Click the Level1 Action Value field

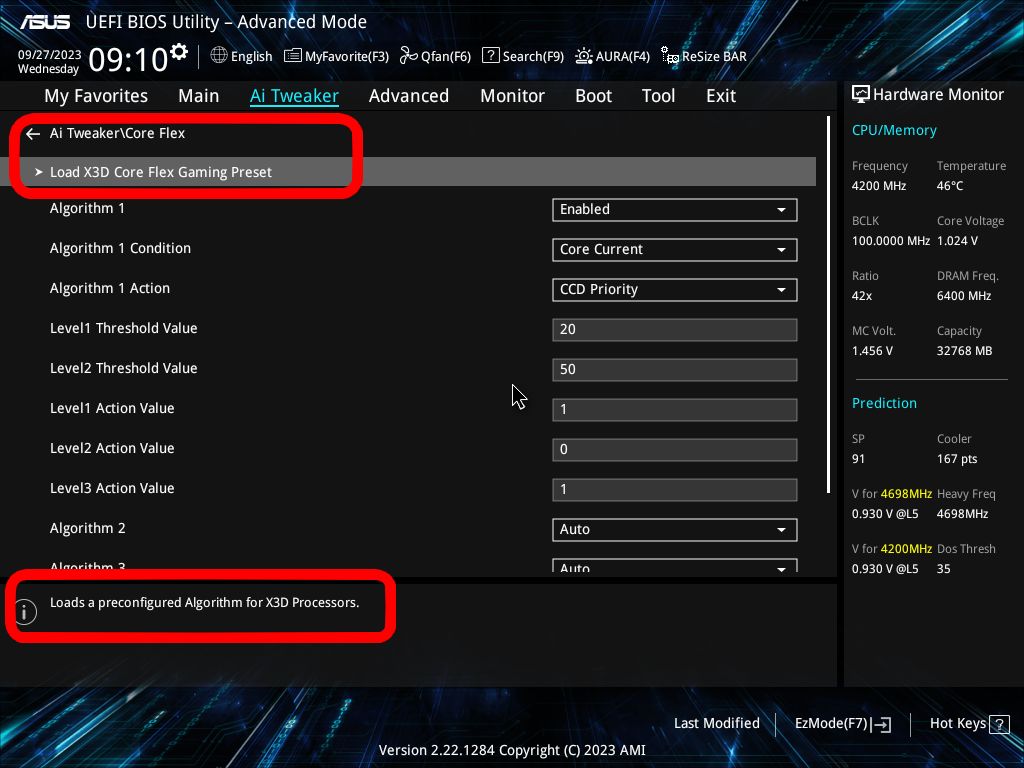(x=675, y=409)
